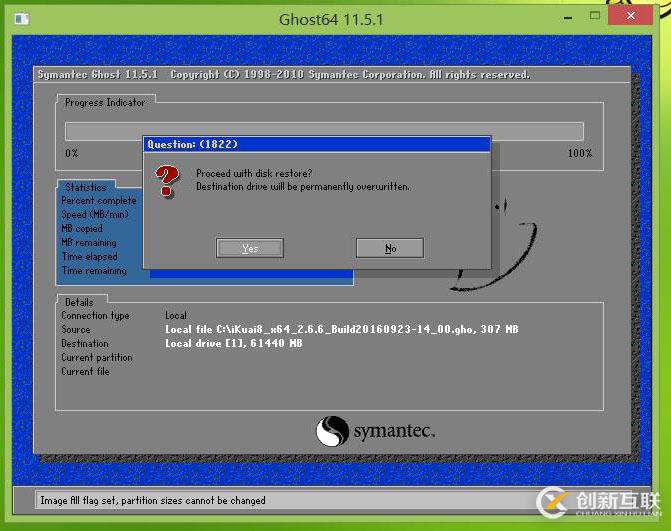Click the 'Proceed with disk restore?' message
Viewport: 671px width, 531px height.
tap(254, 173)
